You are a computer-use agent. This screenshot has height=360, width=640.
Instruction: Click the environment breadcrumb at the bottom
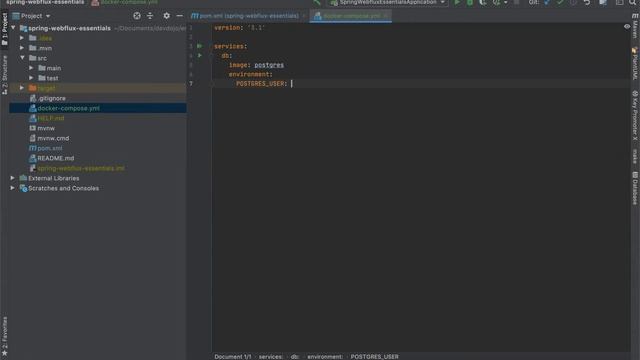point(325,356)
